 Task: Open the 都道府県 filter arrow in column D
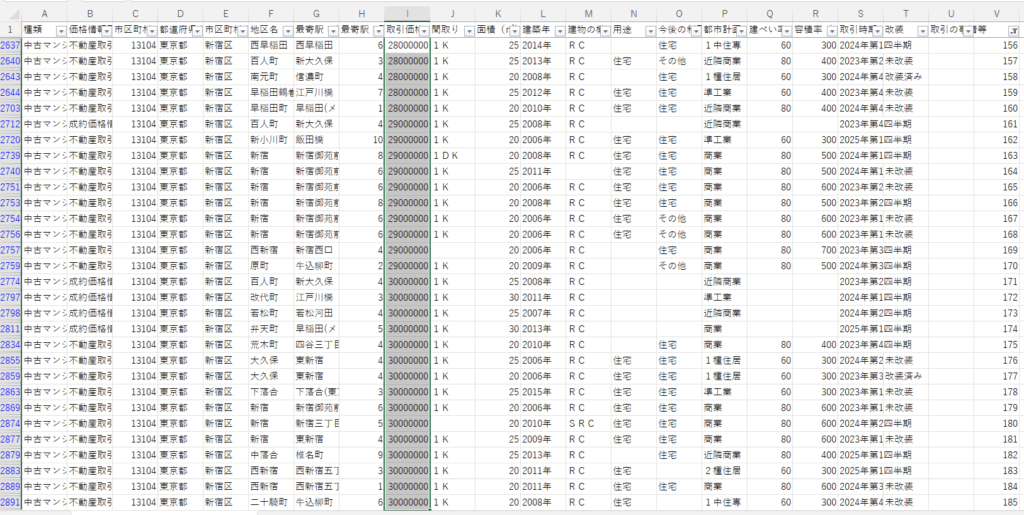195,30
